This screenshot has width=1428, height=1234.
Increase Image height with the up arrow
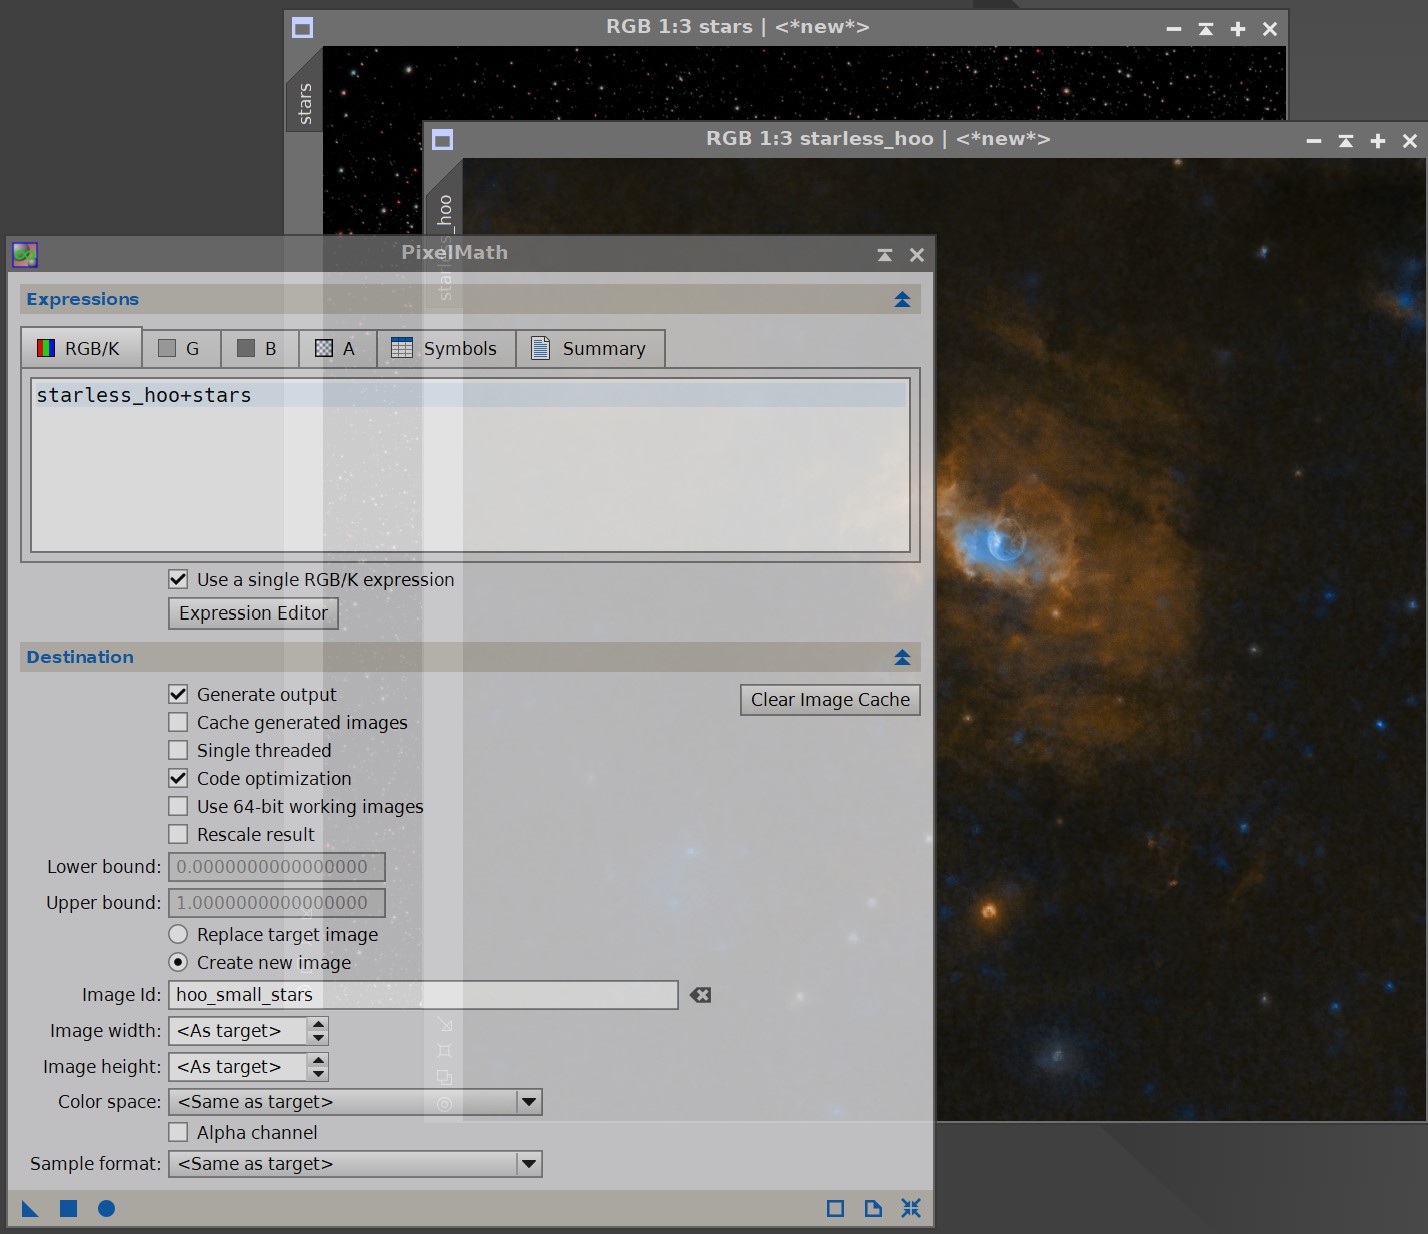click(318, 1060)
